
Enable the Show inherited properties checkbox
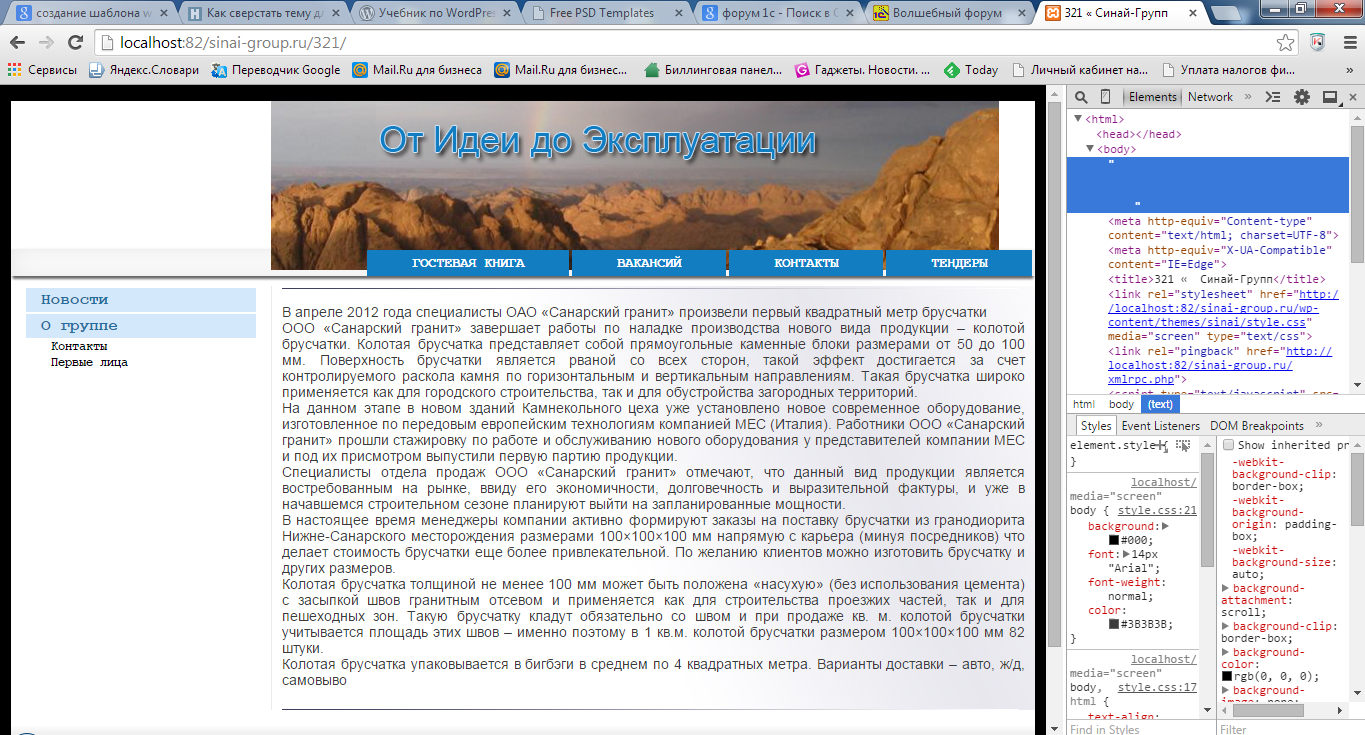[x=1229, y=445]
